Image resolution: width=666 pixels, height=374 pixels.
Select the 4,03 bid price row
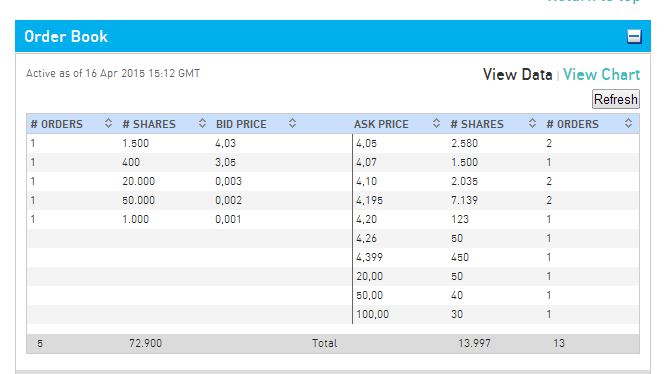(189, 143)
